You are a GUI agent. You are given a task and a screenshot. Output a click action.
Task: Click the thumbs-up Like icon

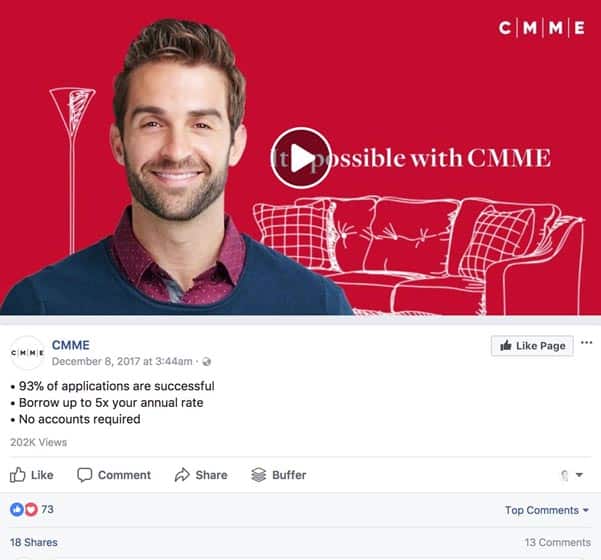pos(18,475)
